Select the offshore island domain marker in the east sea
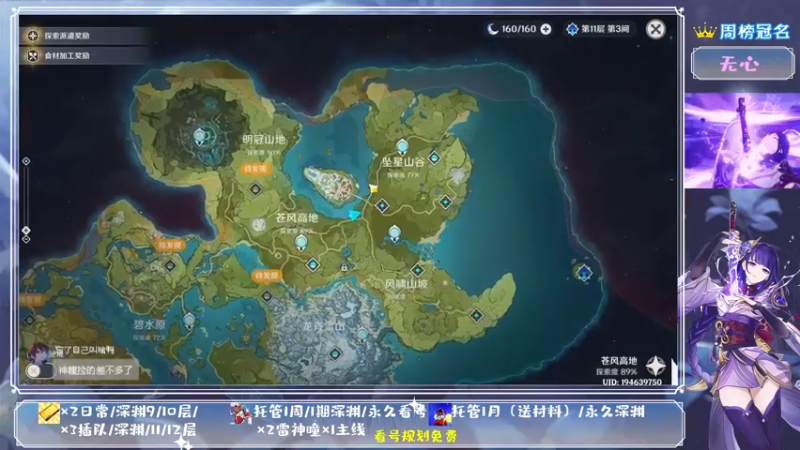 tap(584, 273)
